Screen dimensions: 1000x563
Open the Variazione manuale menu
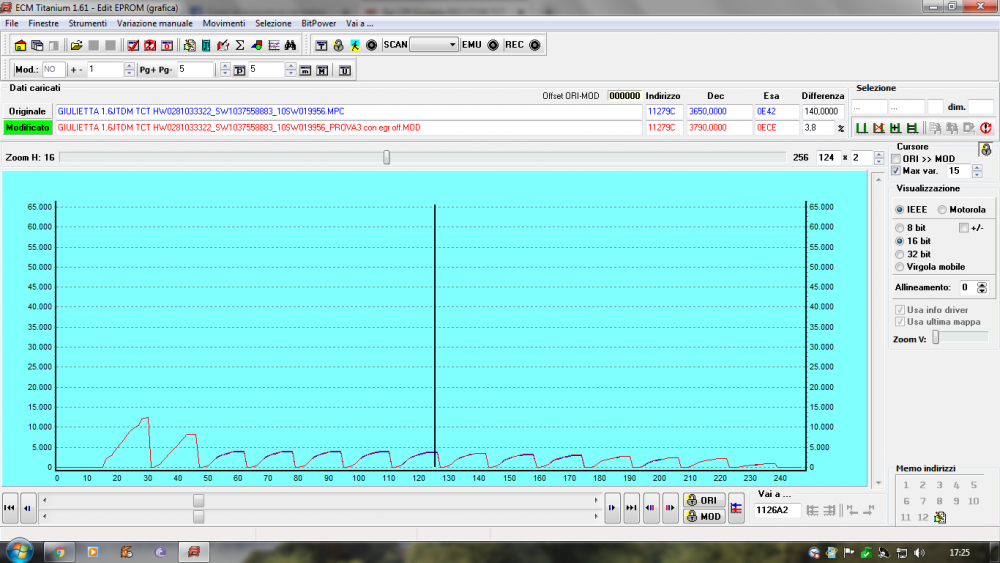[x=154, y=24]
